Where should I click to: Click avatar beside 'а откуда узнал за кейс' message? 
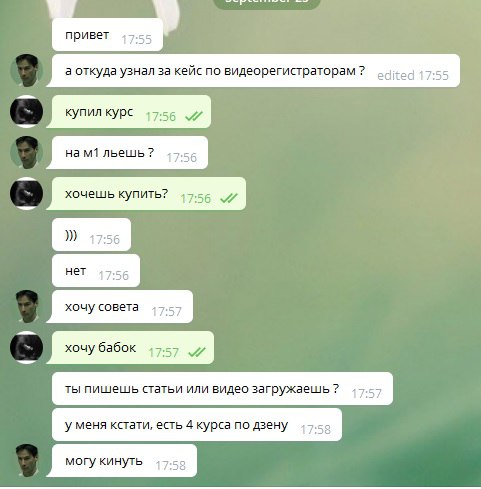[x=26, y=71]
